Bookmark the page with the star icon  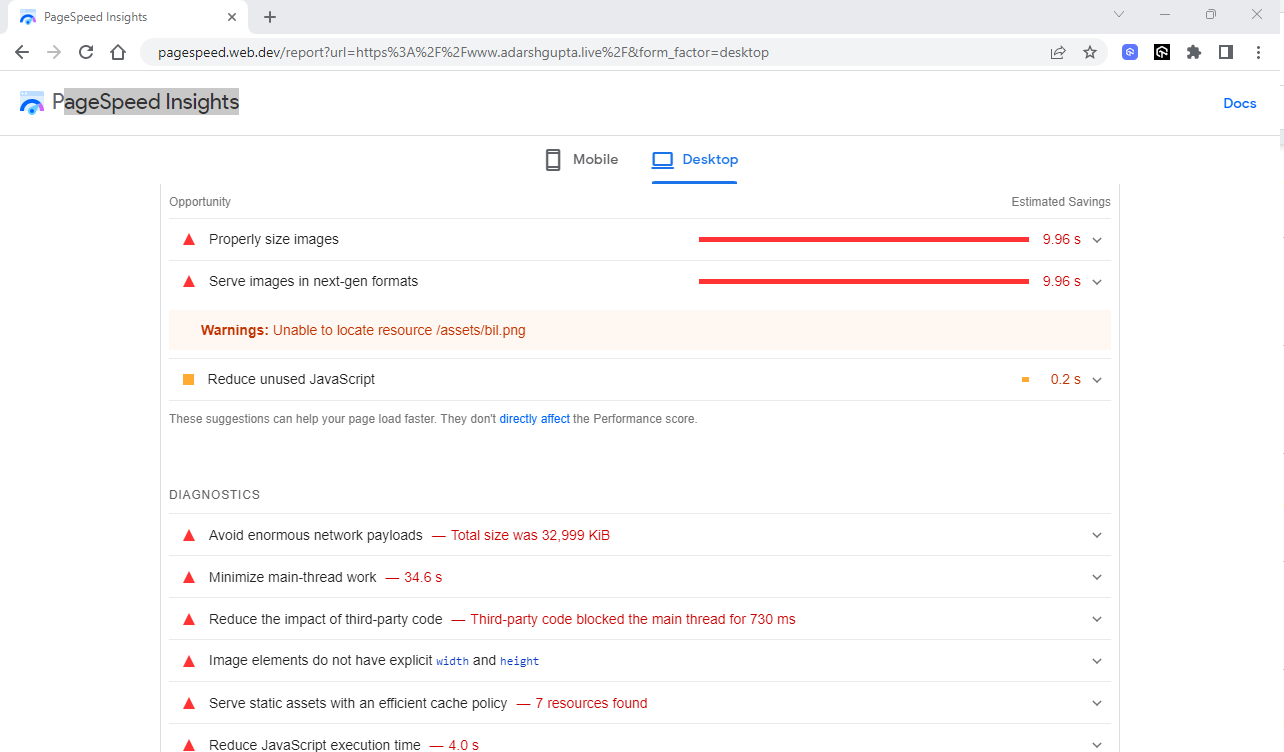[1090, 51]
